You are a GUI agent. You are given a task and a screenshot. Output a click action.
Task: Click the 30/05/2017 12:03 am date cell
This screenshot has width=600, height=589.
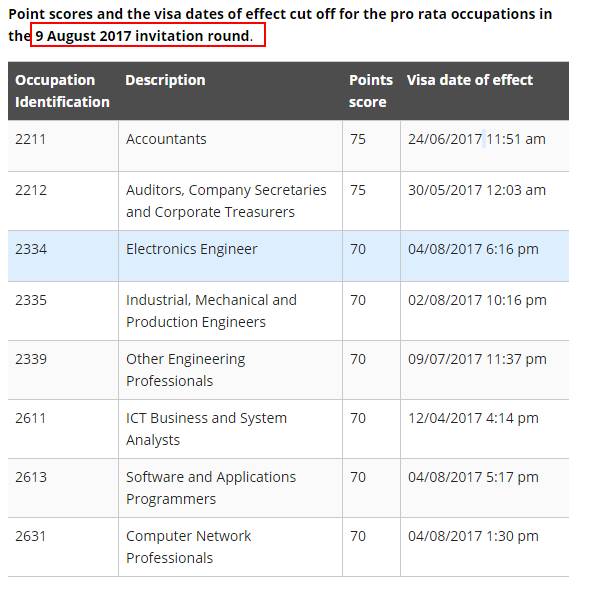click(477, 190)
